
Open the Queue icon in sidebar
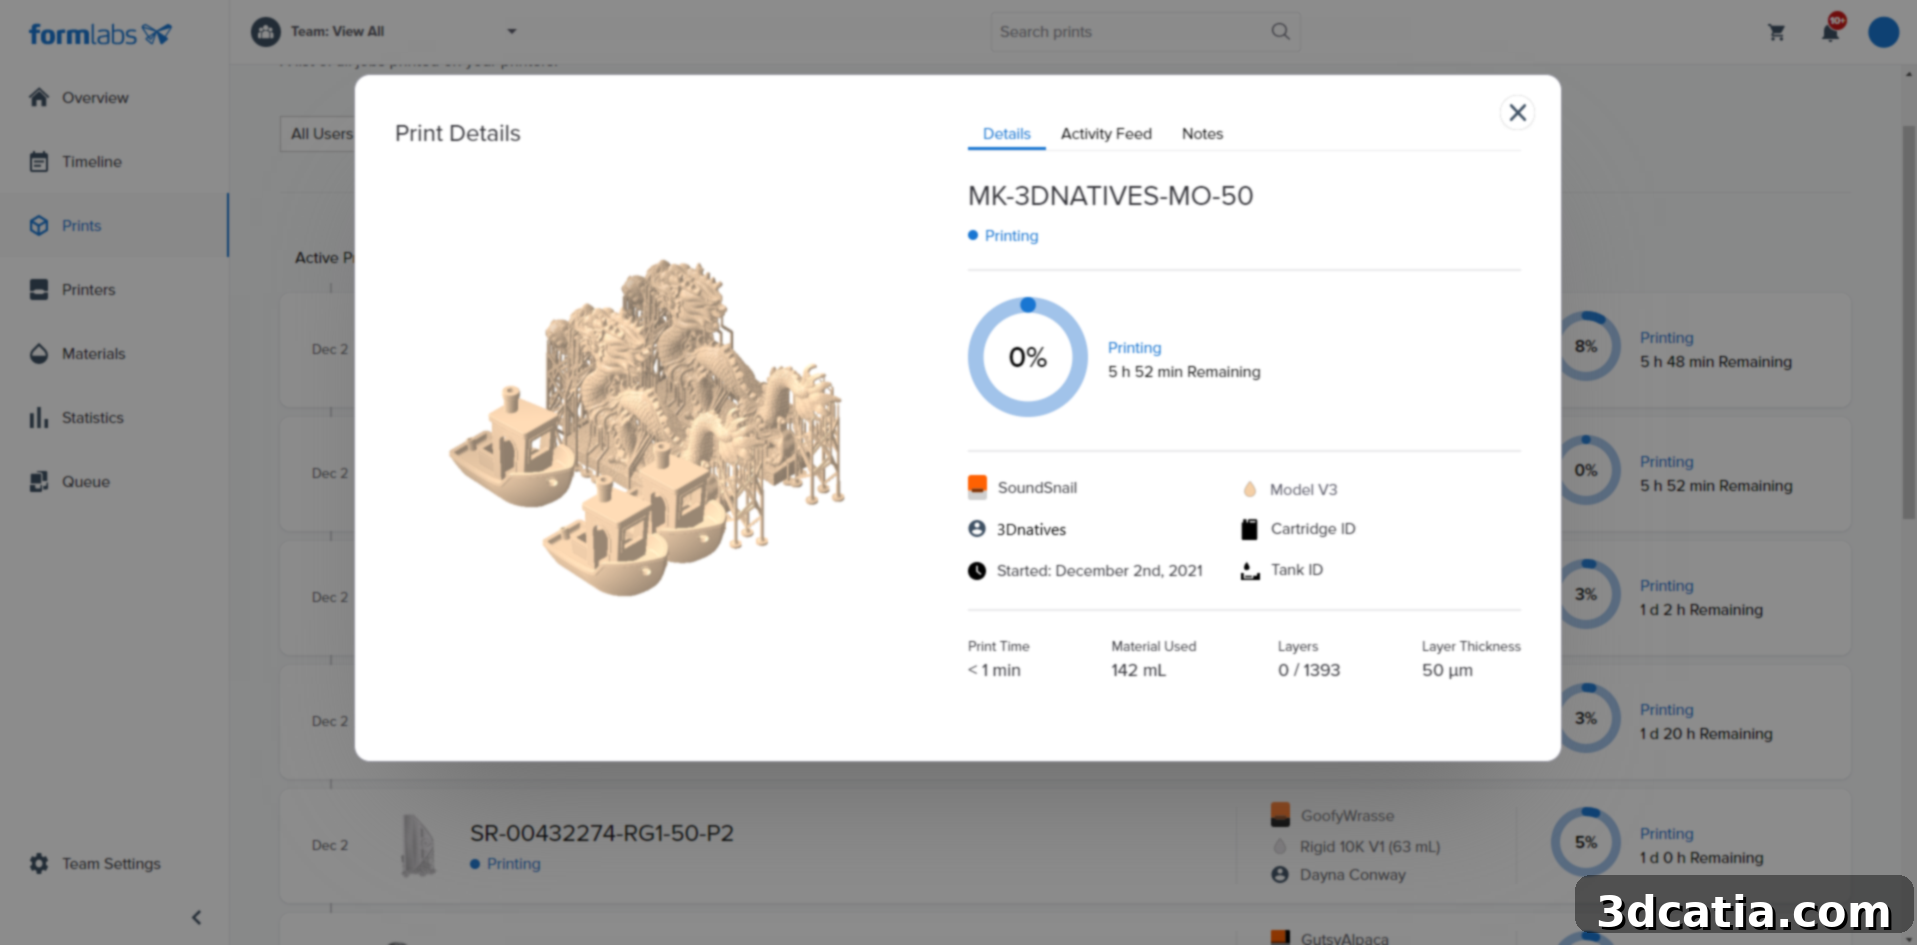point(39,481)
